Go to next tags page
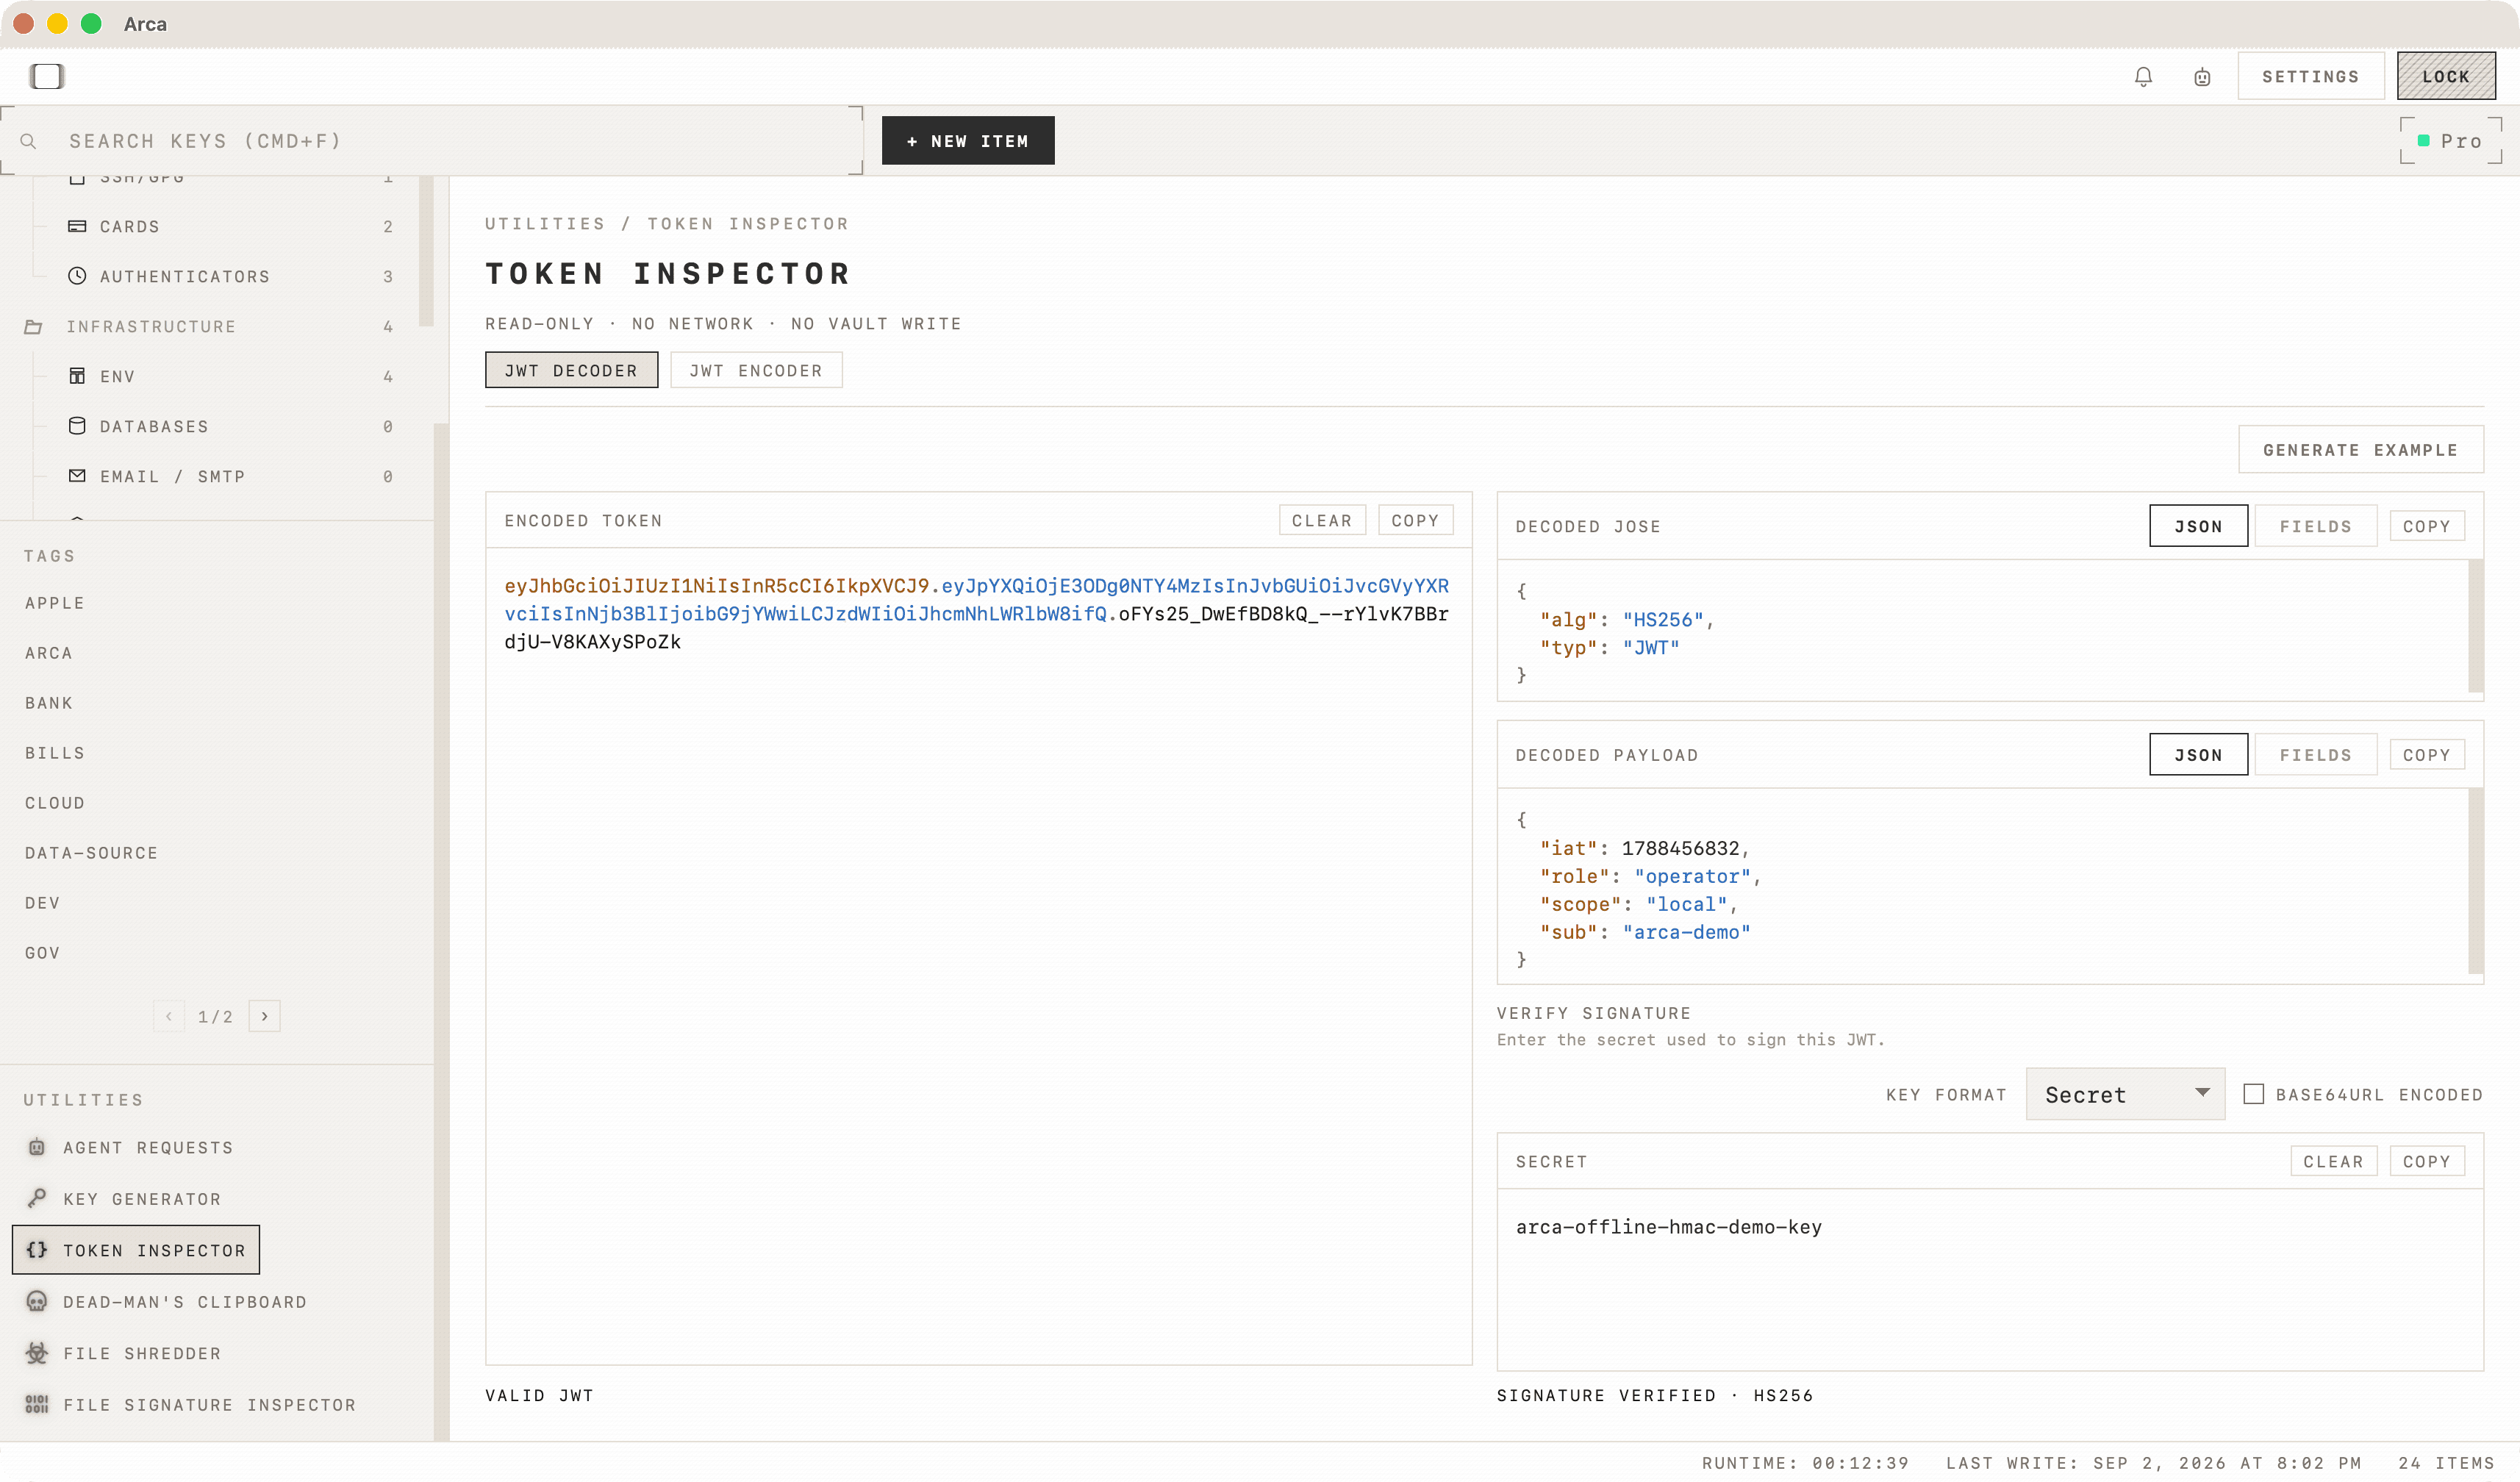 coord(264,1016)
